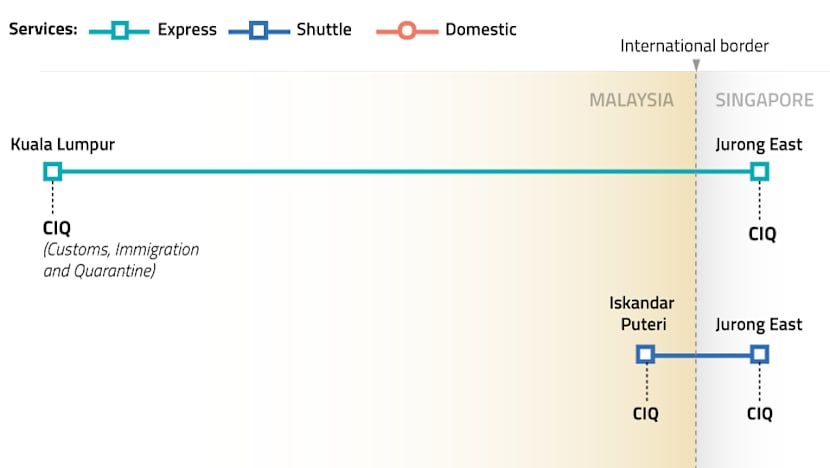Click the "Services:" legend heading
The width and height of the screenshot is (830, 468).
[43, 30]
